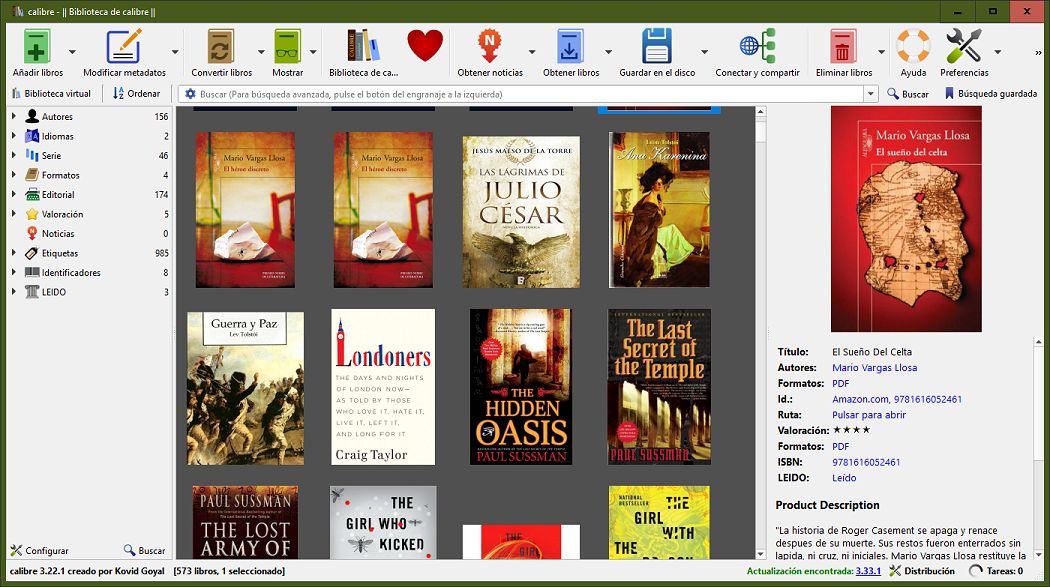Click the red heart donate icon
The width and height of the screenshot is (1050, 587).
[x=425, y=46]
